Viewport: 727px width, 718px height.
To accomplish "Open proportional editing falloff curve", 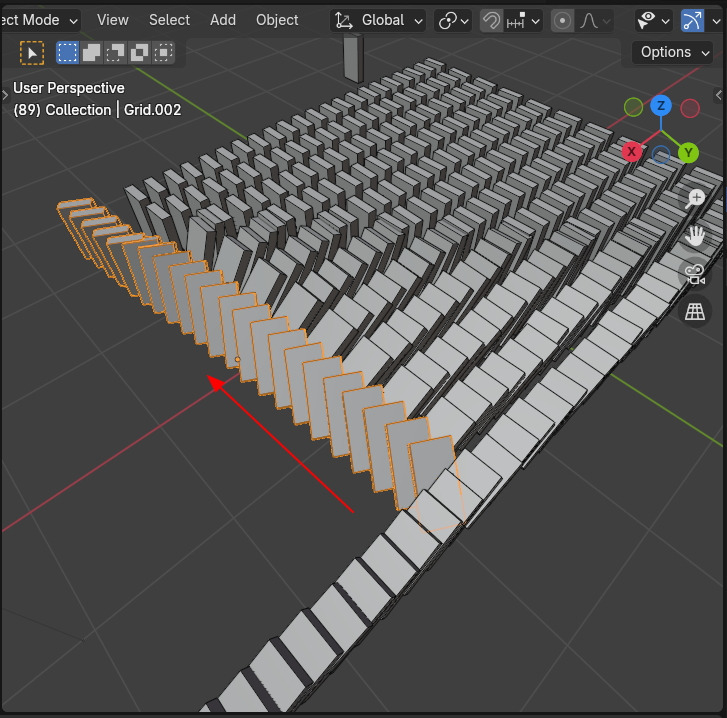I will [x=594, y=21].
